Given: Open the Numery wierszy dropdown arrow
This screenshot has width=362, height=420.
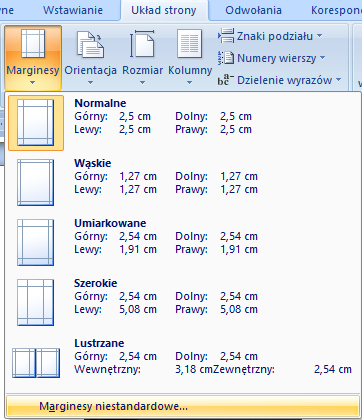Looking at the screenshot, I should tap(322, 58).
